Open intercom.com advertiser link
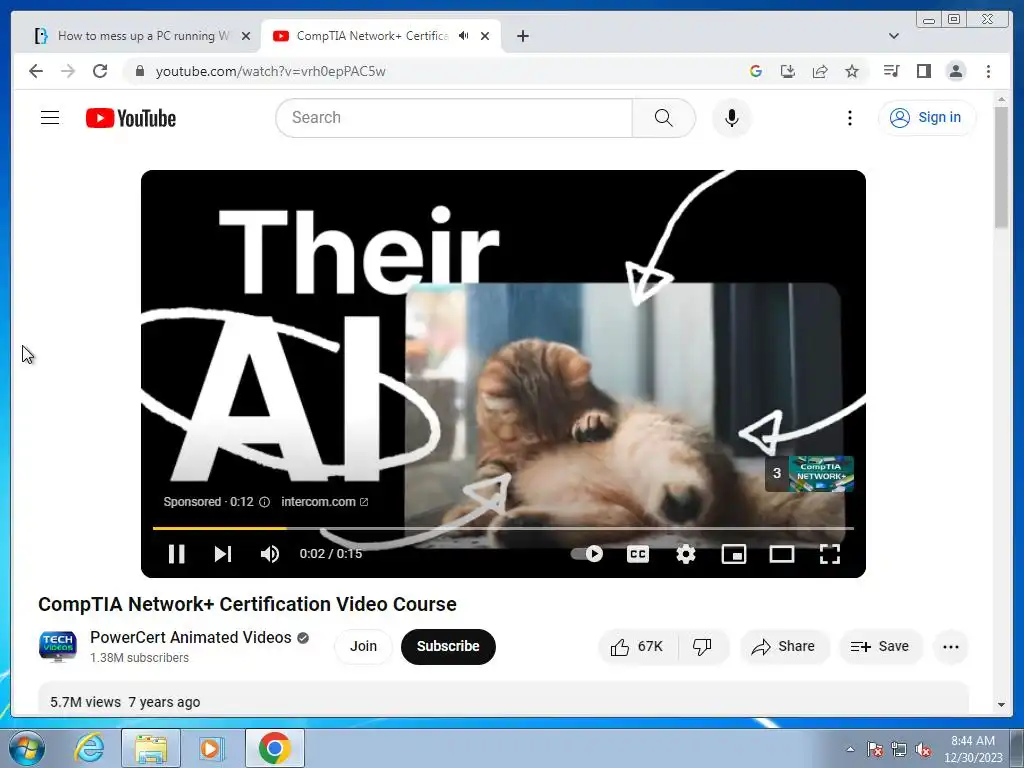This screenshot has width=1024, height=768. click(x=325, y=502)
